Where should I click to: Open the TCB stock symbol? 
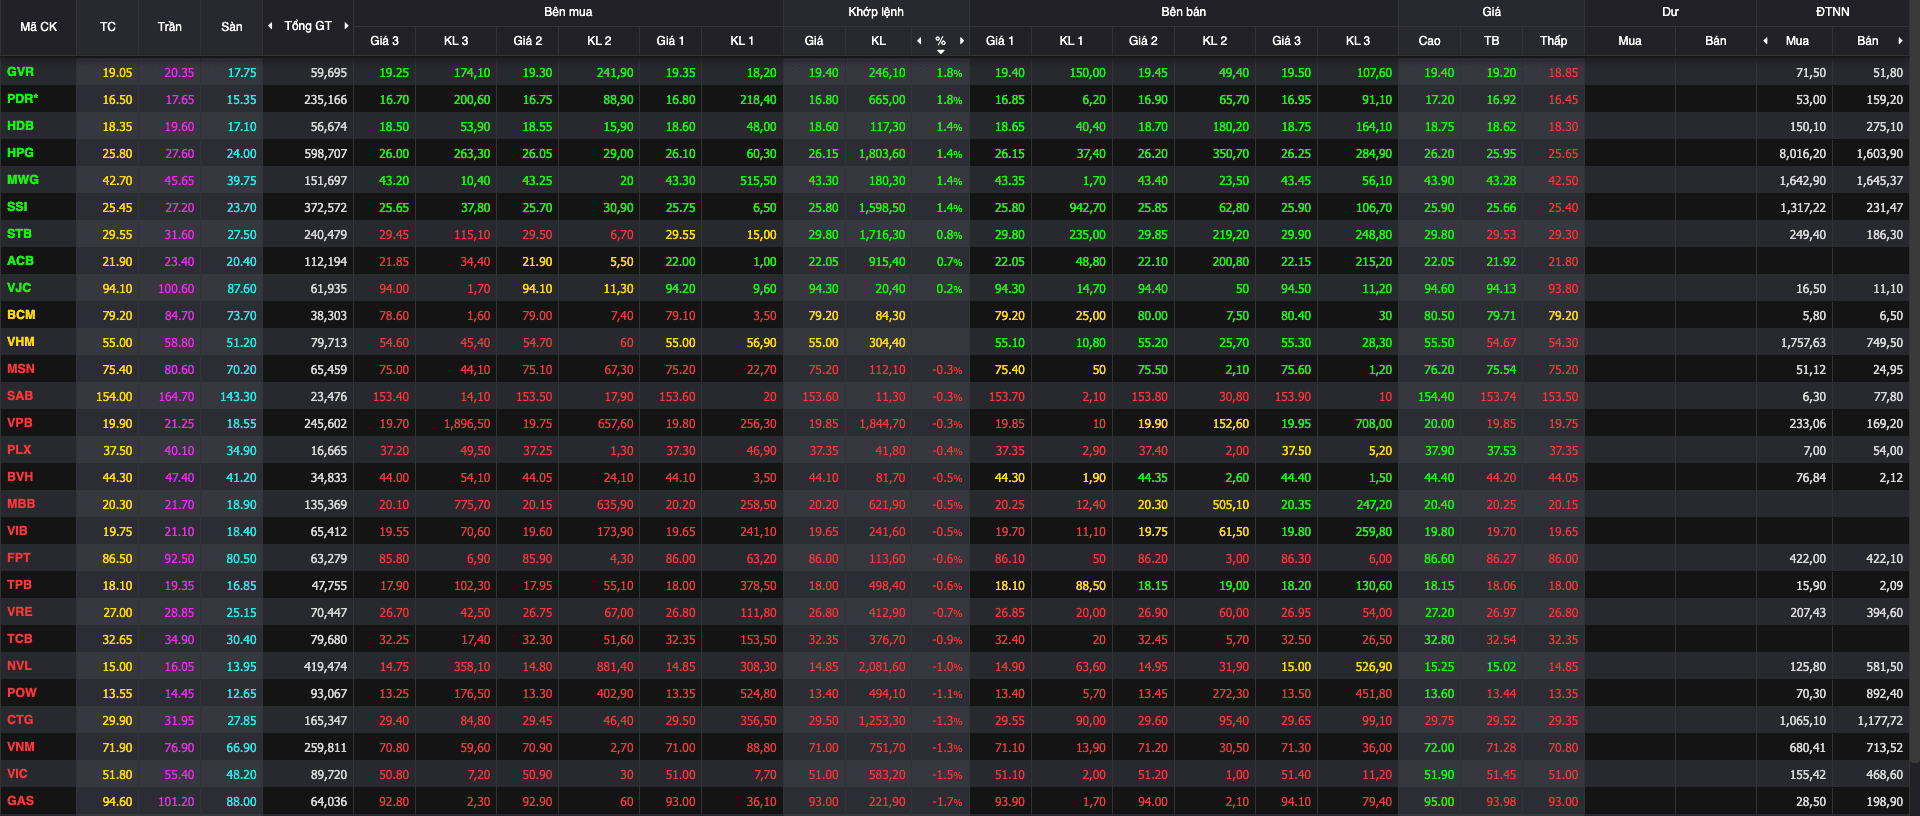pos(20,639)
